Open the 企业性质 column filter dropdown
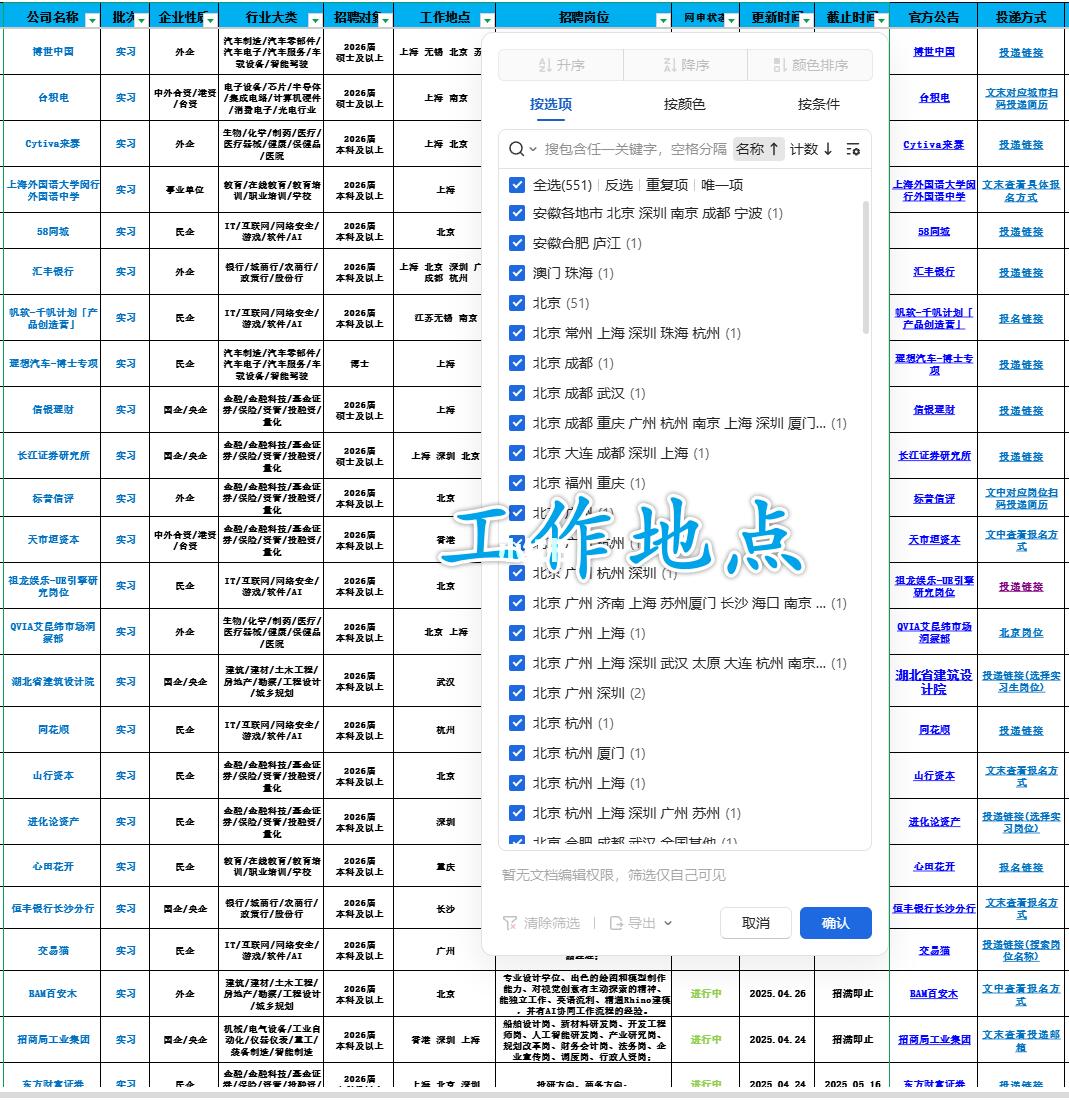This screenshot has width=1069, height=1101. pyautogui.click(x=210, y=20)
